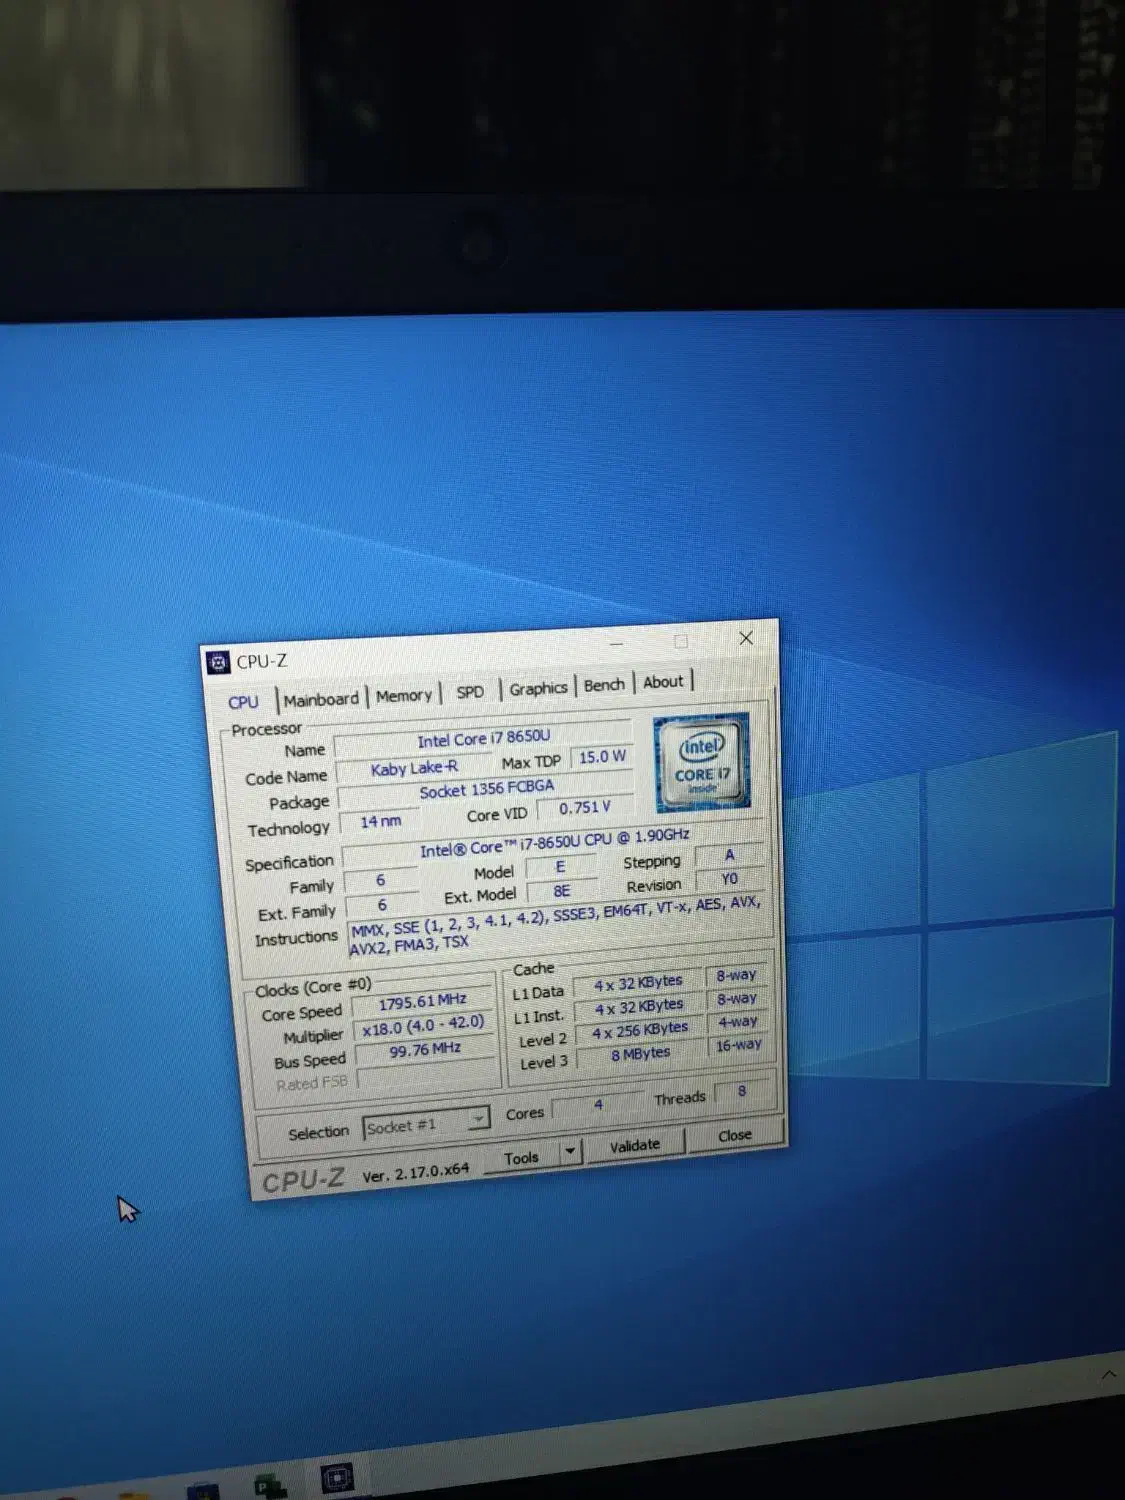Minimize the CPU-Z window
This screenshot has width=1125, height=1500.
click(616, 643)
